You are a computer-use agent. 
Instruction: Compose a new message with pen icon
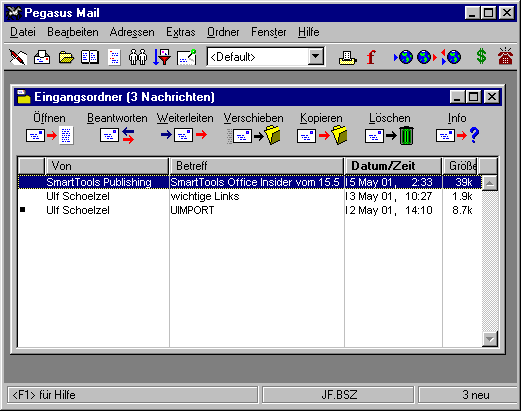[18, 57]
